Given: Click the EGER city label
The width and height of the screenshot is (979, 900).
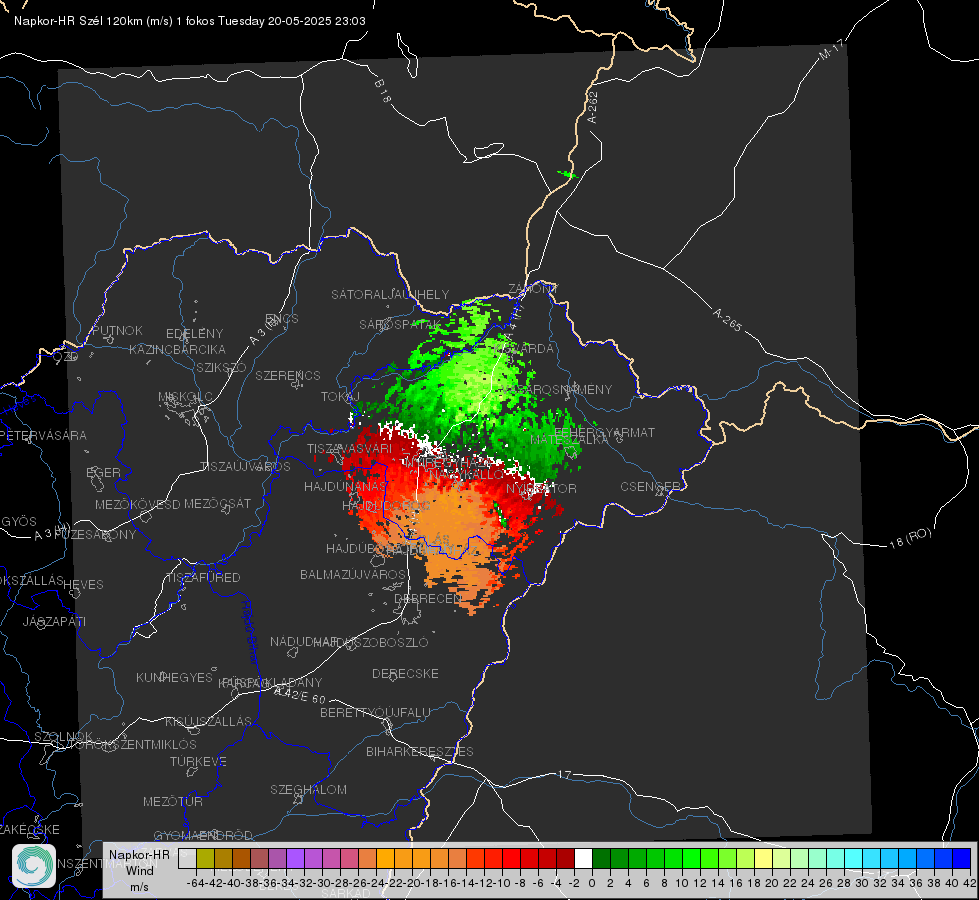Looking at the screenshot, I should tap(104, 472).
